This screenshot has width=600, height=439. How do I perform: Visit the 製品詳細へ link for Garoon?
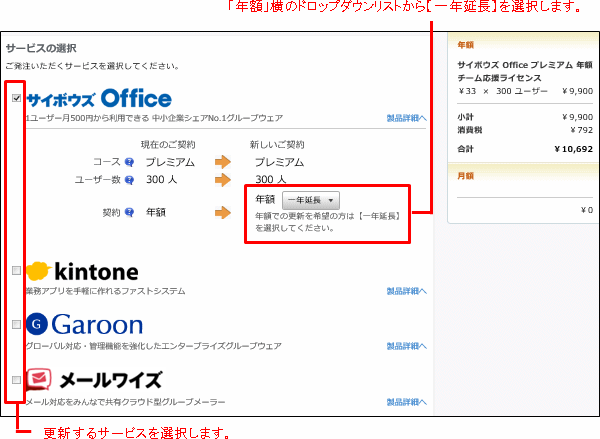(406, 346)
